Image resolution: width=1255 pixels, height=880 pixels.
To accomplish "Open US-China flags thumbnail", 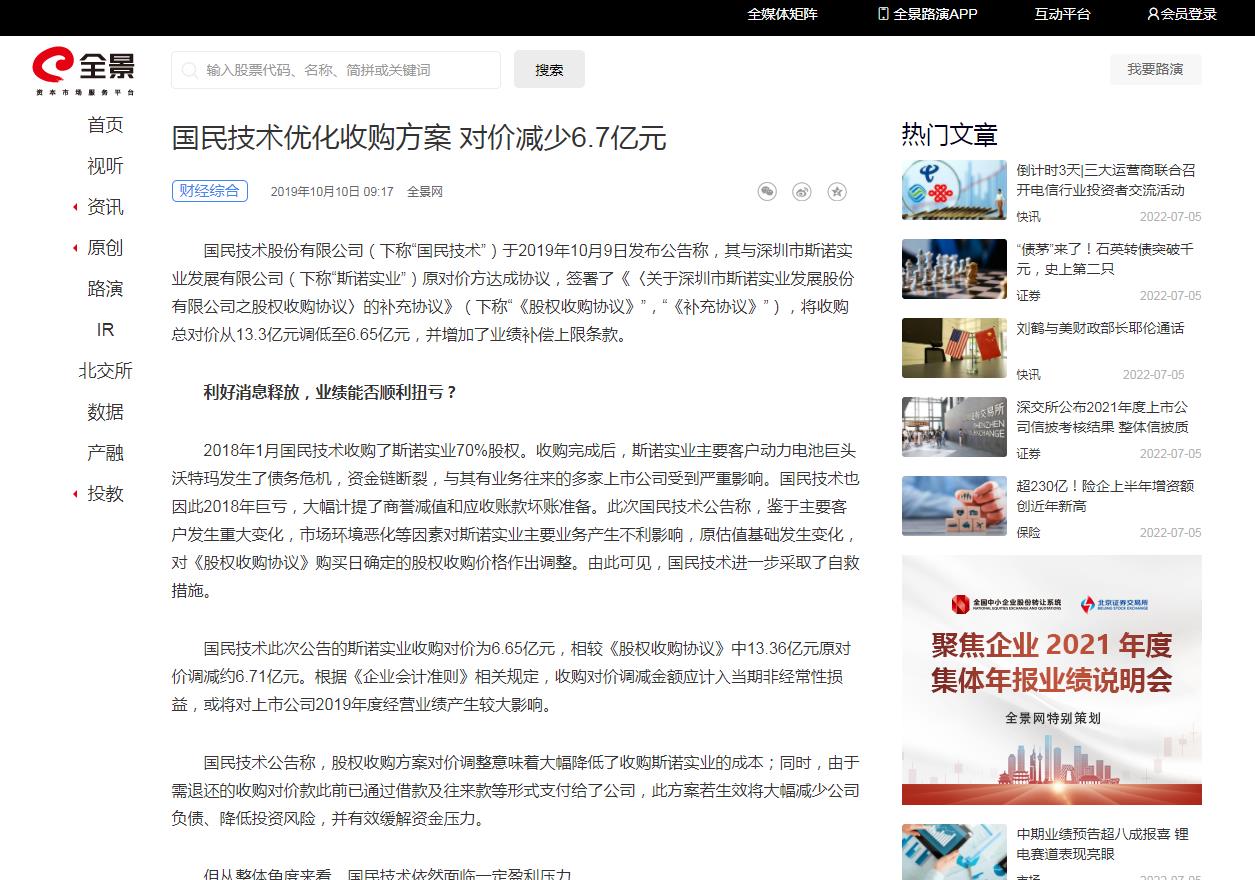I will click(954, 348).
